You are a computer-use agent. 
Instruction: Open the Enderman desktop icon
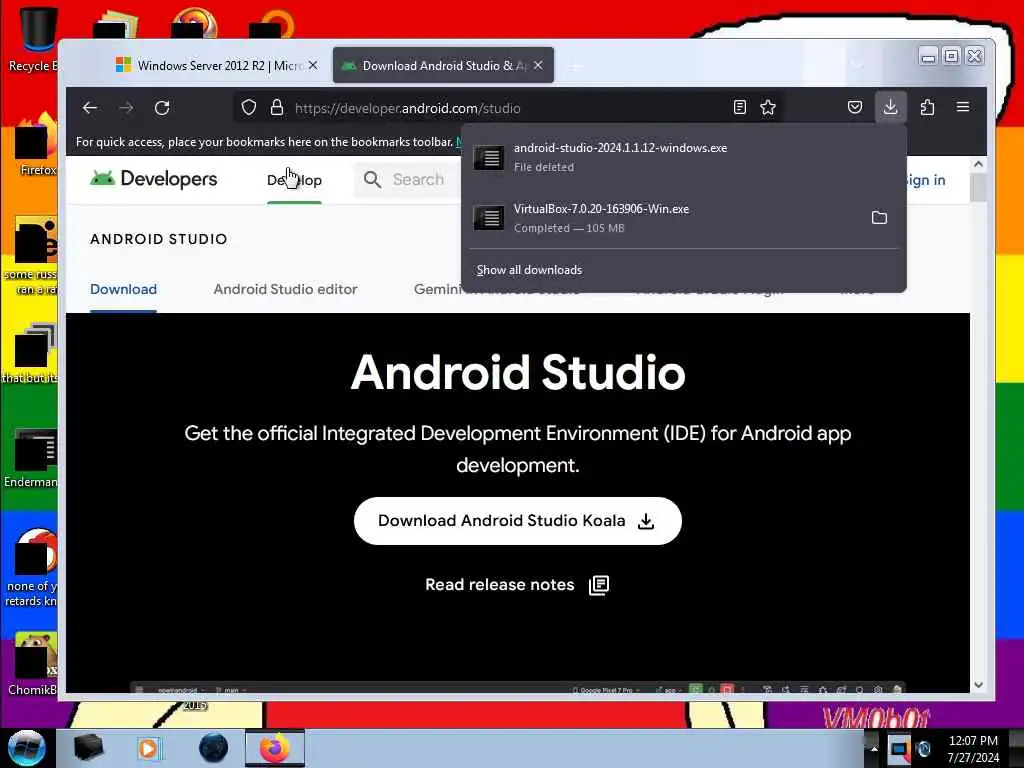33,458
